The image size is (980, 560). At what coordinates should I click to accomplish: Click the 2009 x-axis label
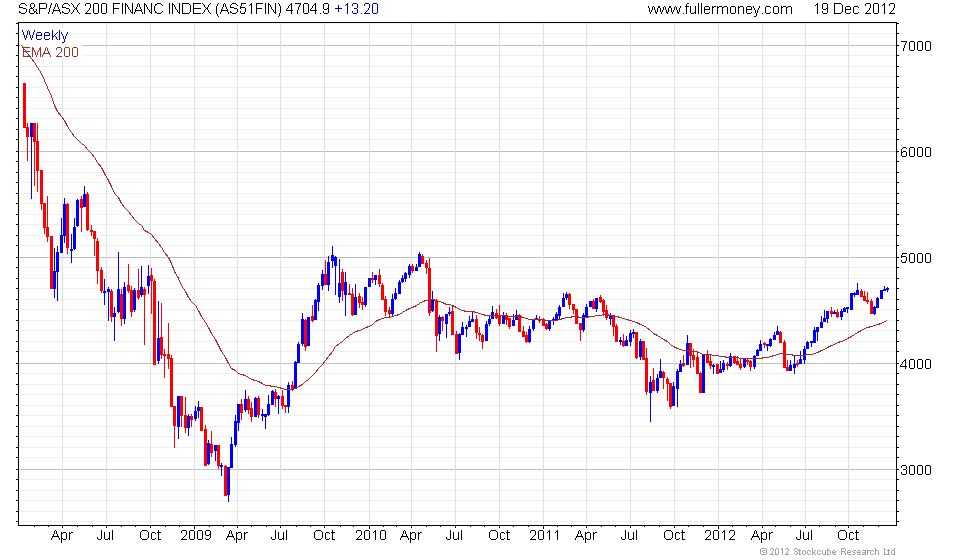(x=196, y=535)
